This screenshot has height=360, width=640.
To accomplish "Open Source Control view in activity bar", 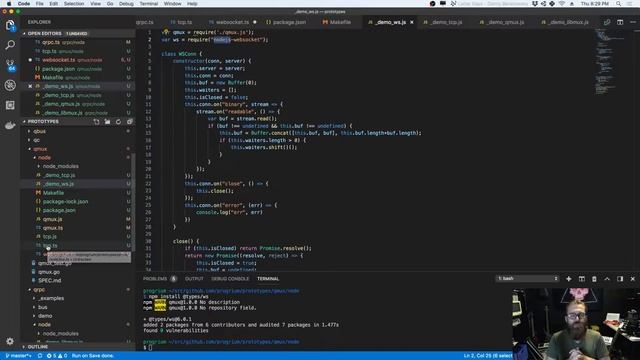I will 10,65.
